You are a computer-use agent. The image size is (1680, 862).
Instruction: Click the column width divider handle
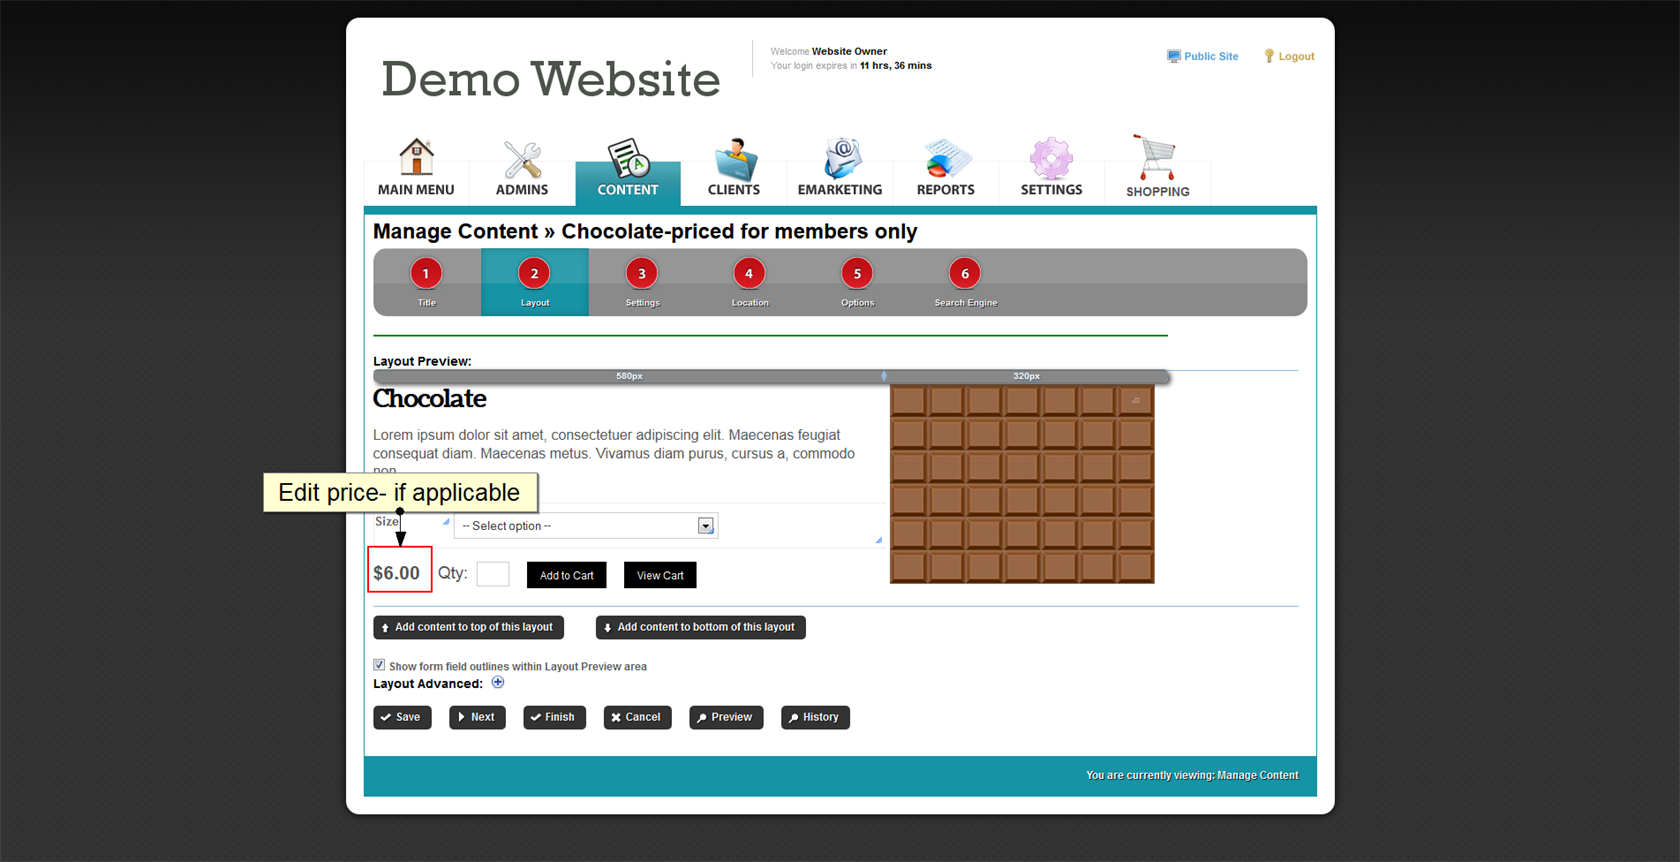point(884,376)
